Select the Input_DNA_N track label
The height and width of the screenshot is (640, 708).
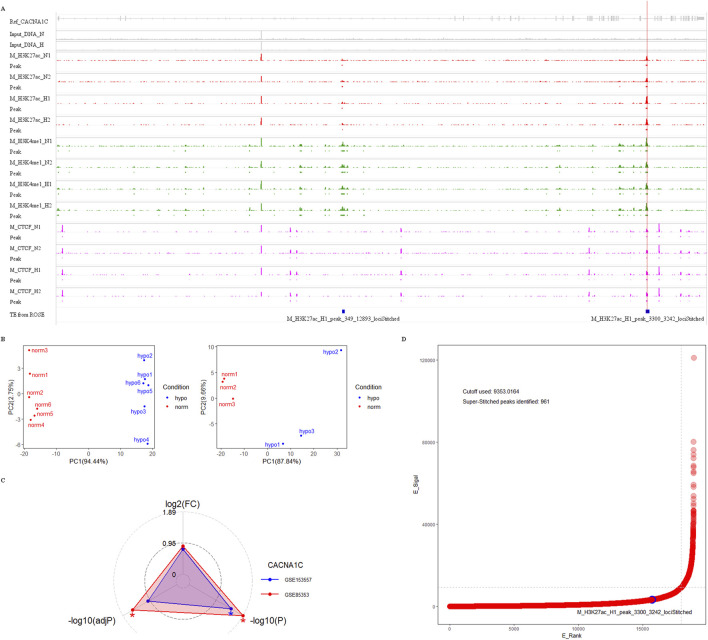pyautogui.click(x=27, y=34)
